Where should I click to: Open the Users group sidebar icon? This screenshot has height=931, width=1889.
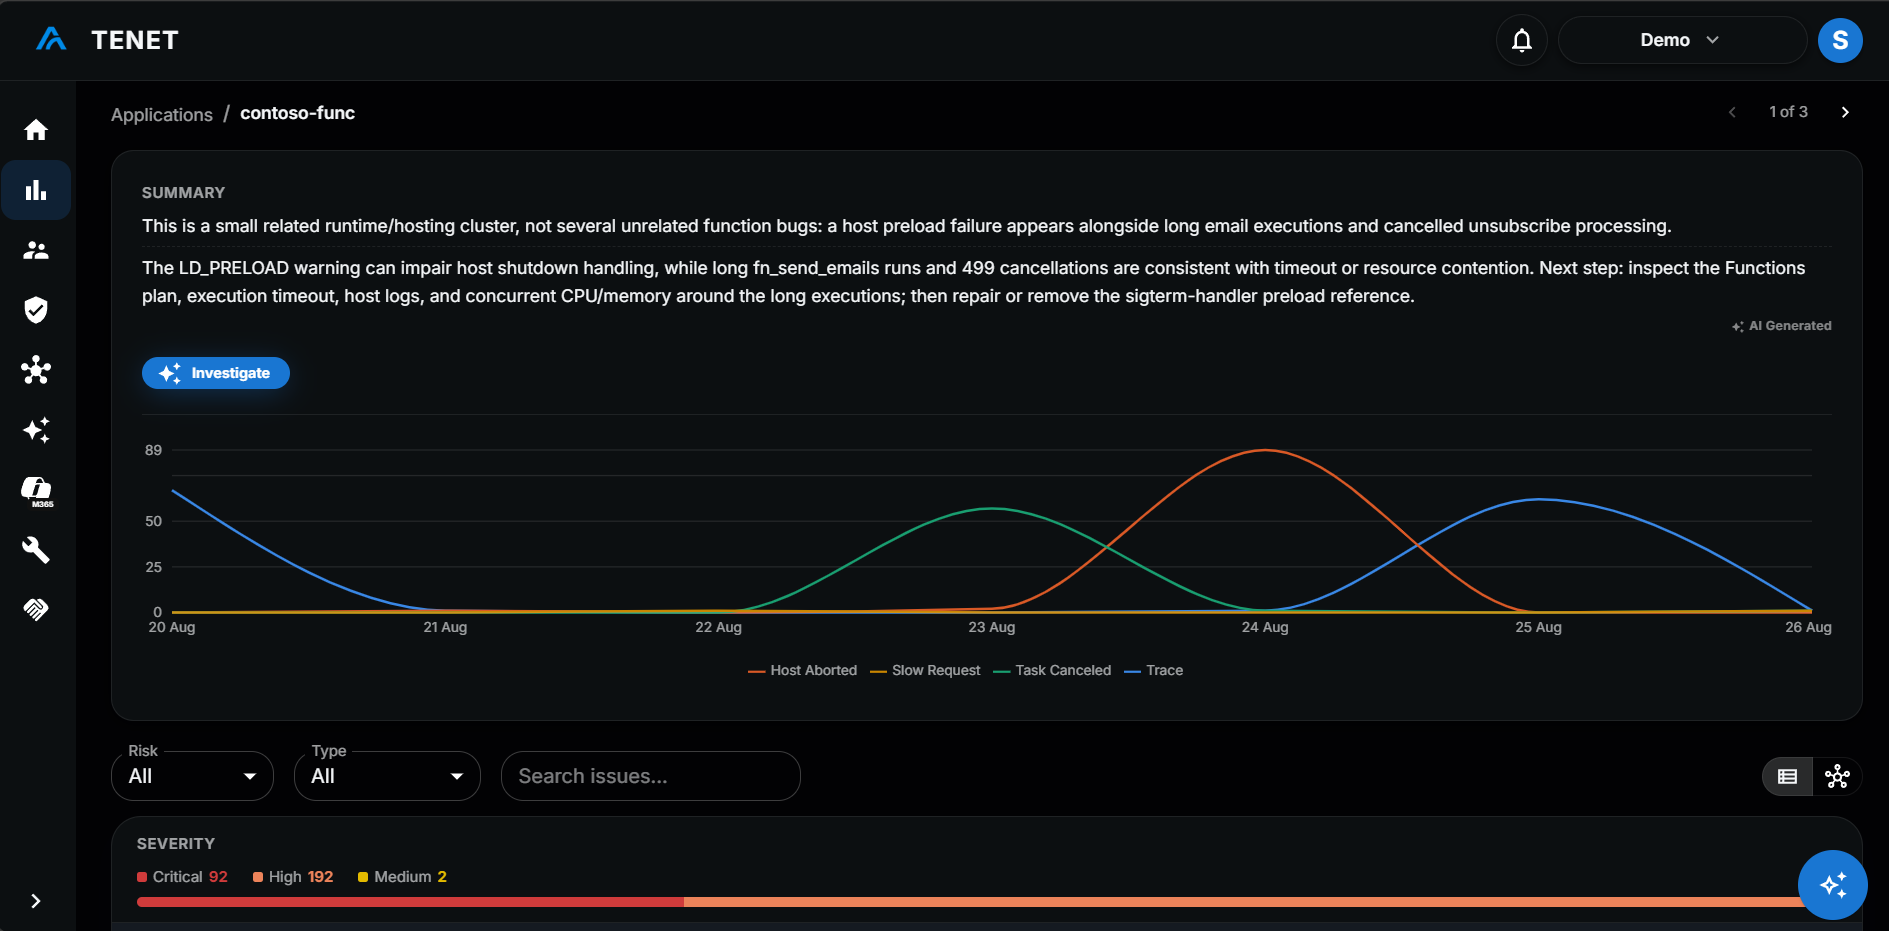tap(36, 250)
